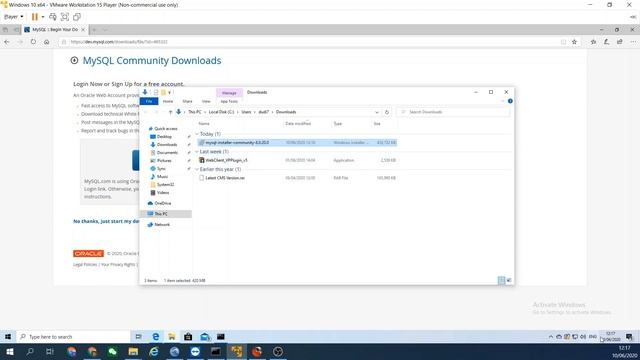This screenshot has width=640, height=360.
Task: Go up one folder level
Action: click(170, 112)
